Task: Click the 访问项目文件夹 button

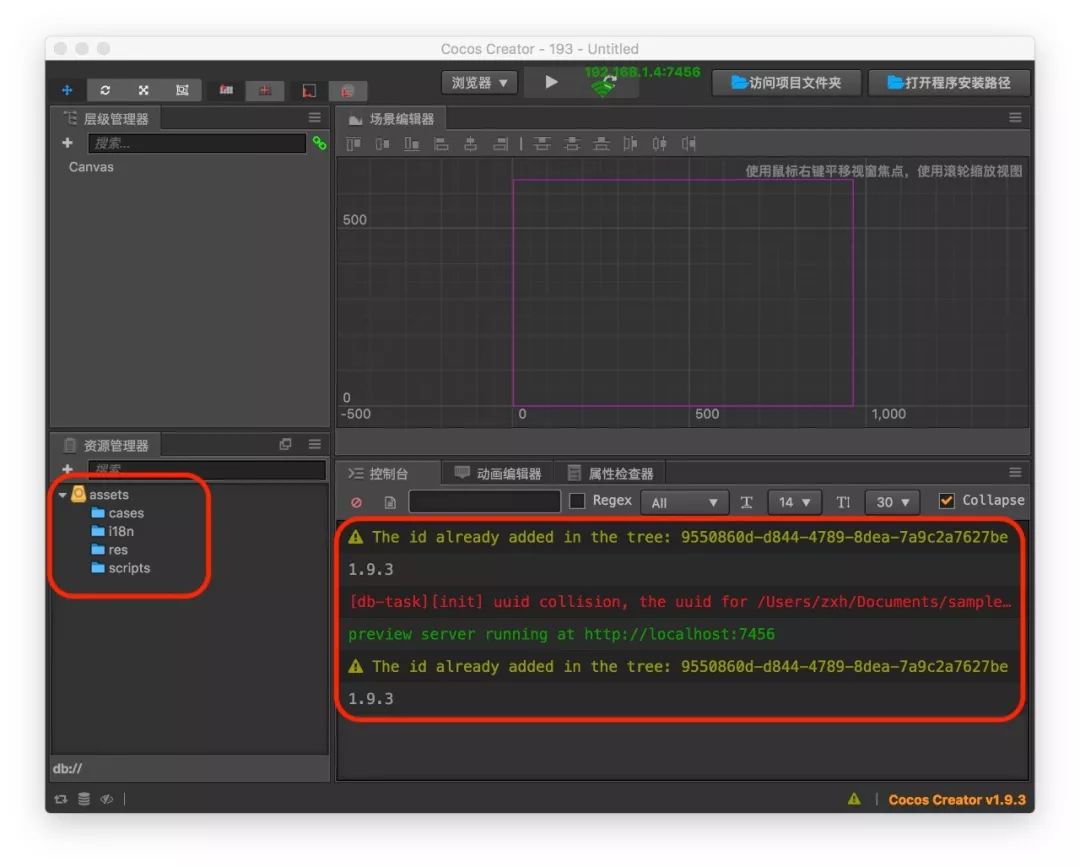Action: click(786, 83)
